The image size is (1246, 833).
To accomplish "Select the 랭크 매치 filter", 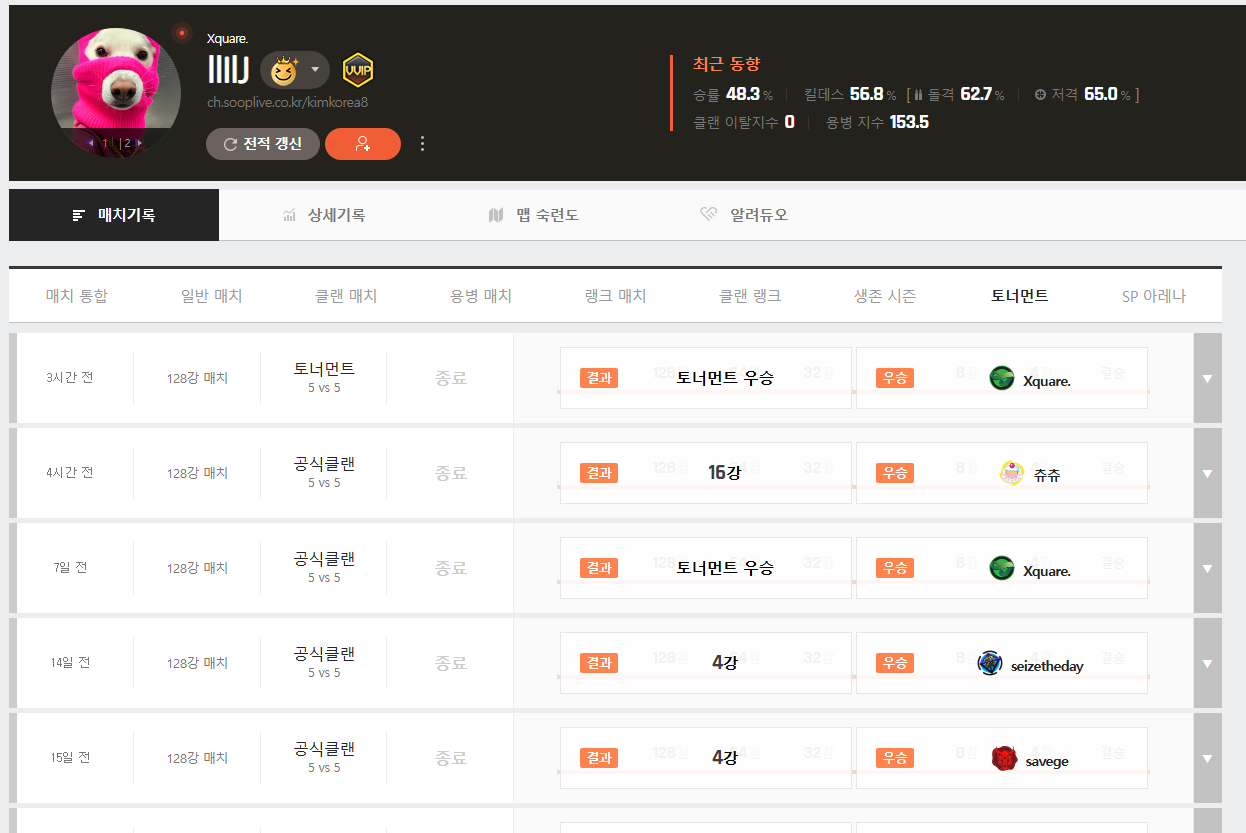I will [x=615, y=296].
